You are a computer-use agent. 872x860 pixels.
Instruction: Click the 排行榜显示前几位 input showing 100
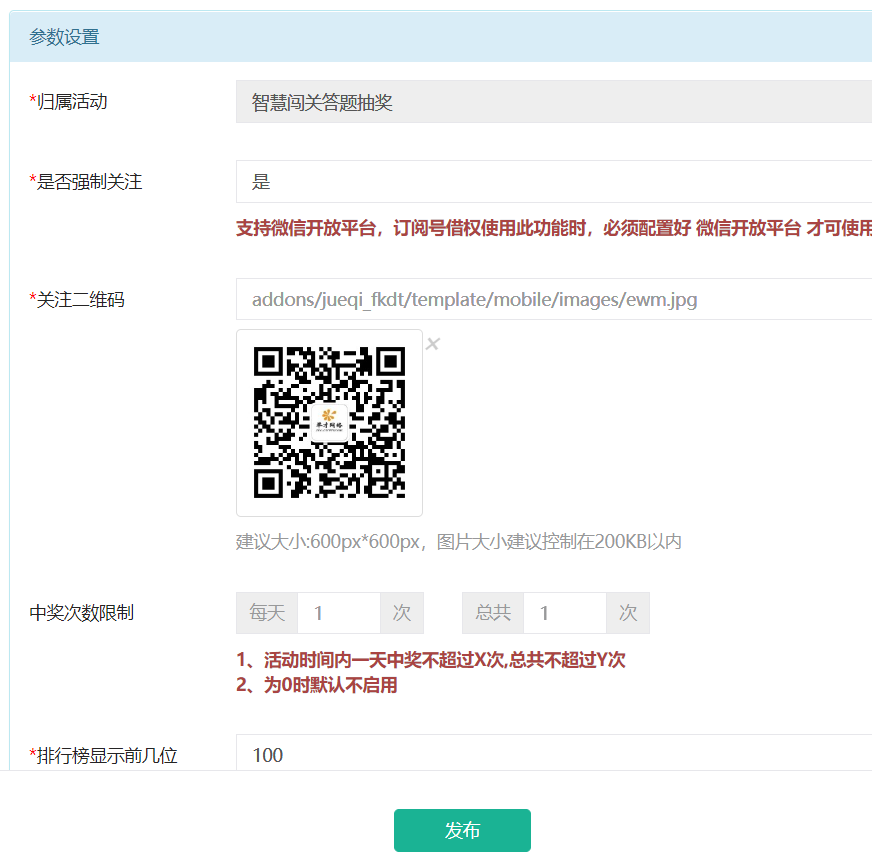[x=554, y=754]
